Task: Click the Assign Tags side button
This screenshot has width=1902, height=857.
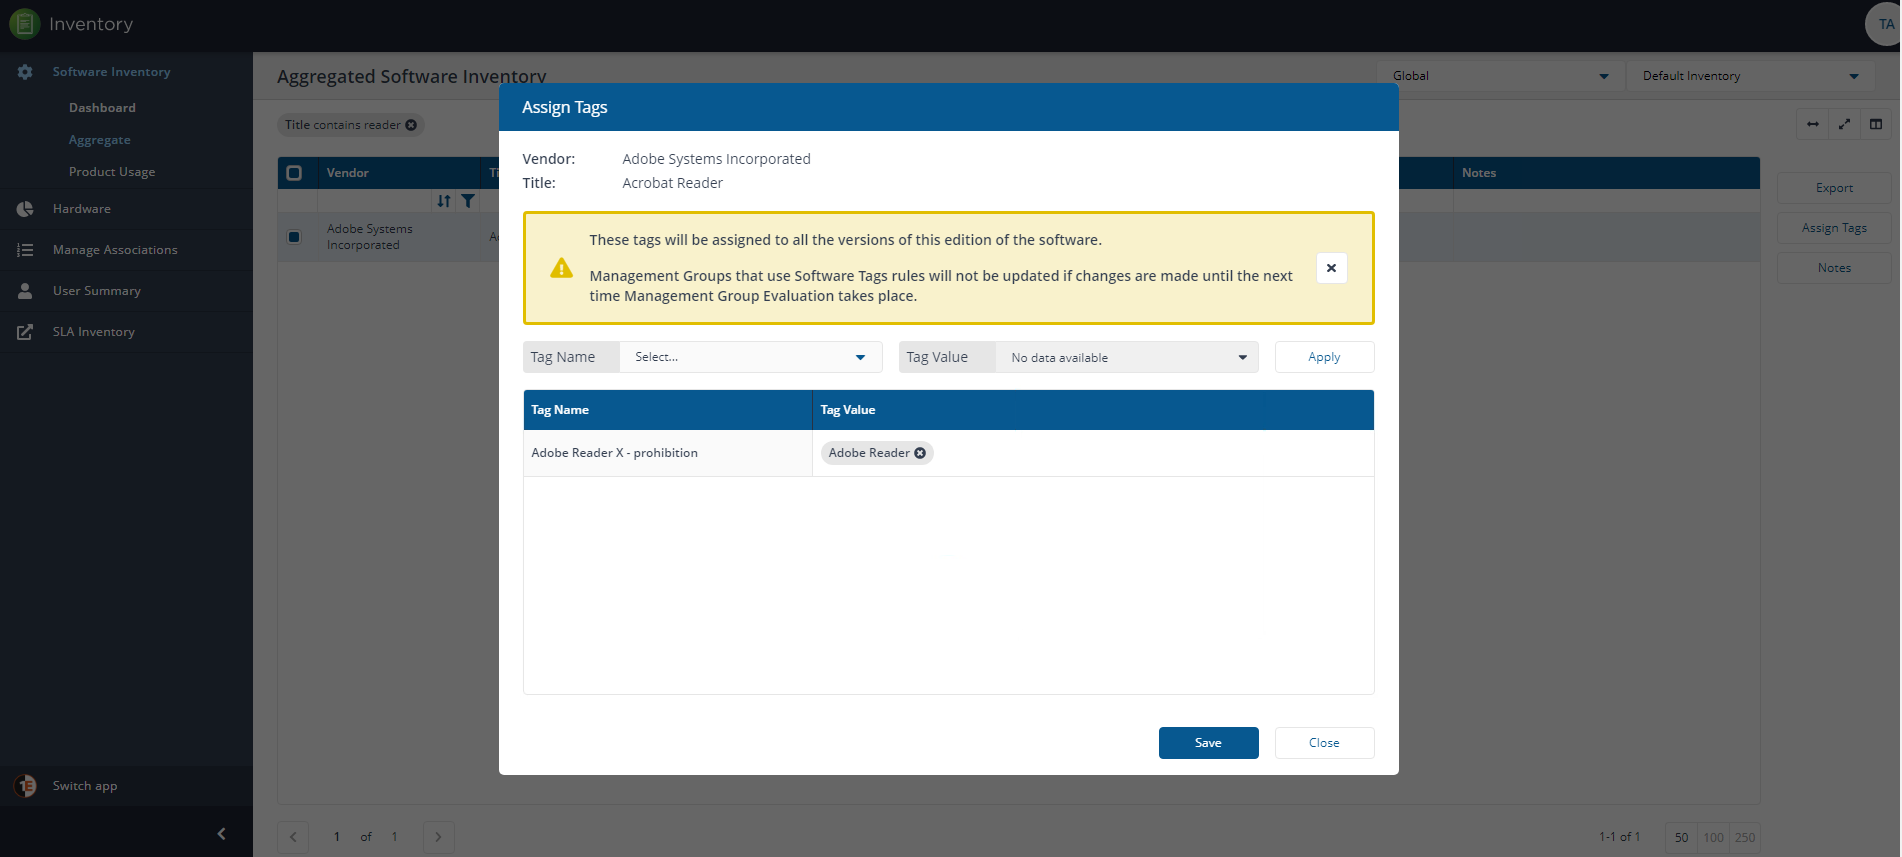Action: coord(1834,228)
